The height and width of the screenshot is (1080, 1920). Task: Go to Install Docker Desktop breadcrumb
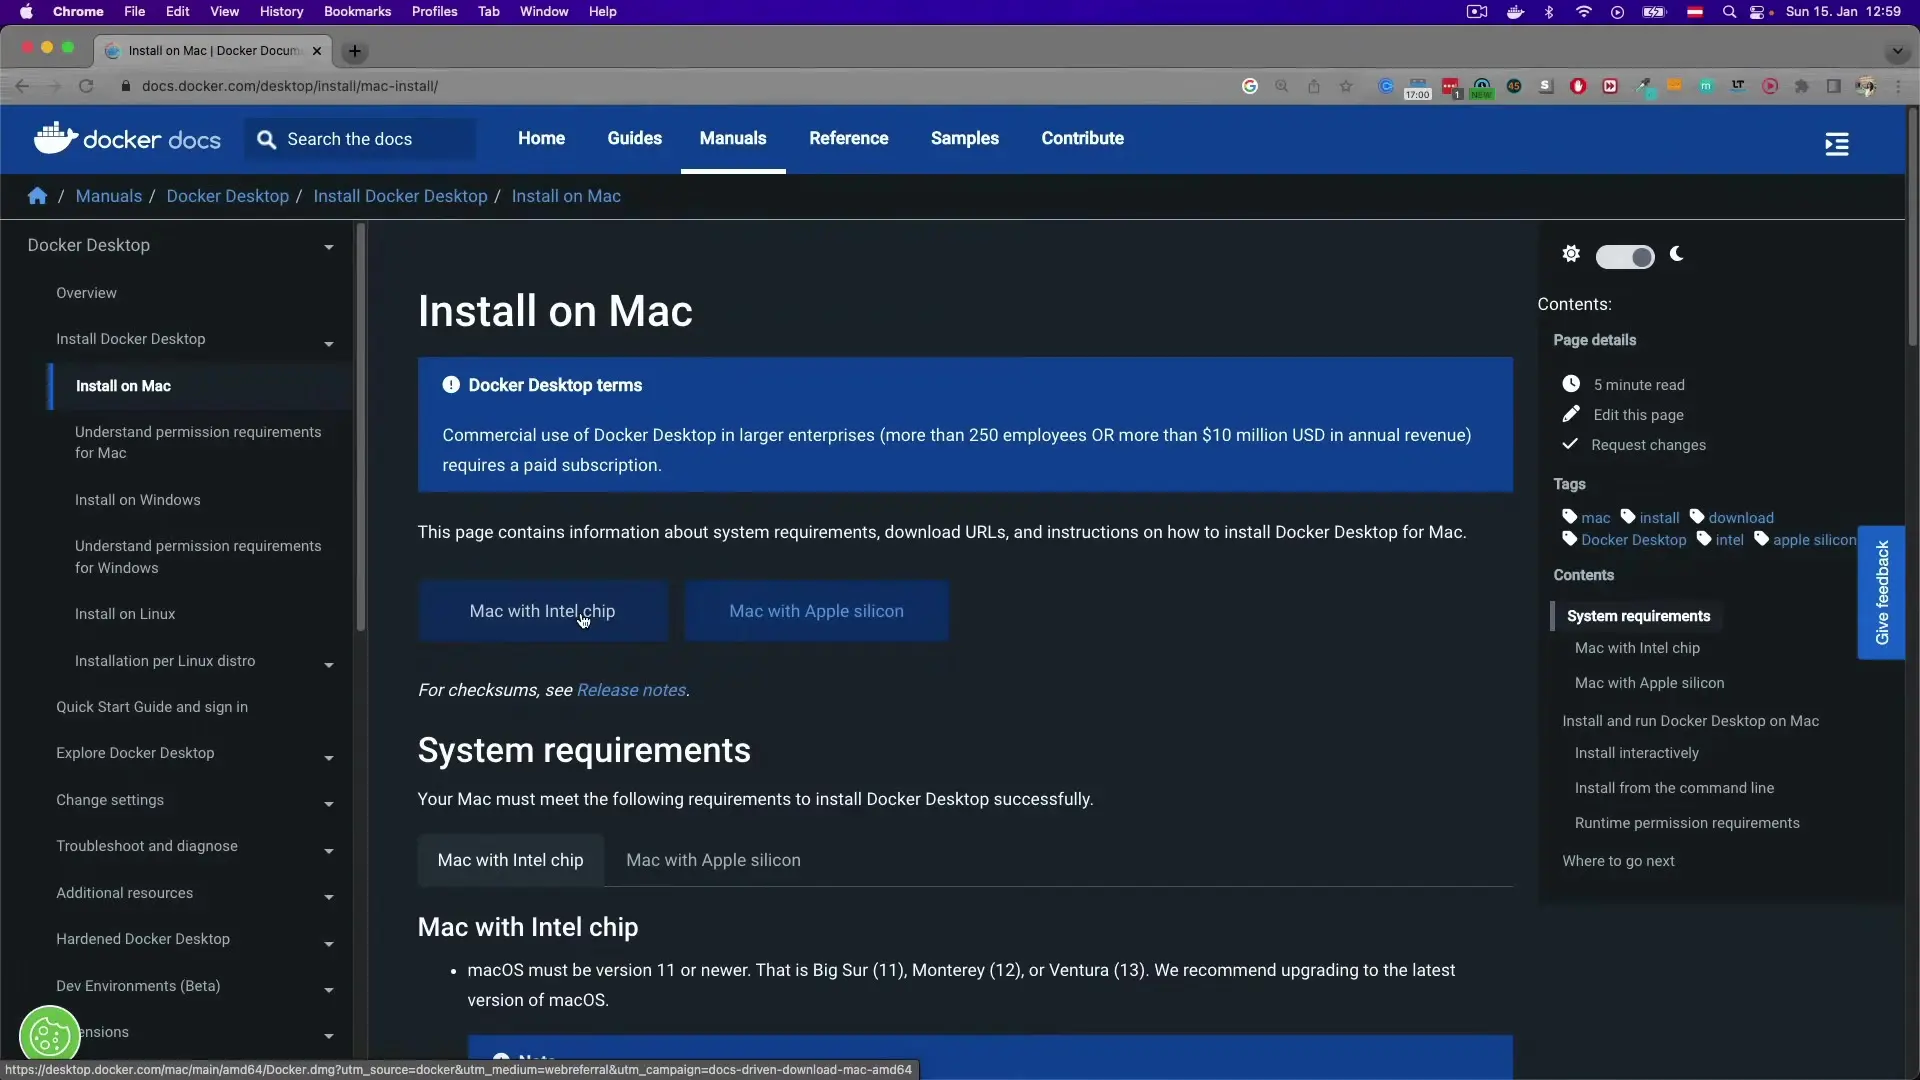coord(400,196)
